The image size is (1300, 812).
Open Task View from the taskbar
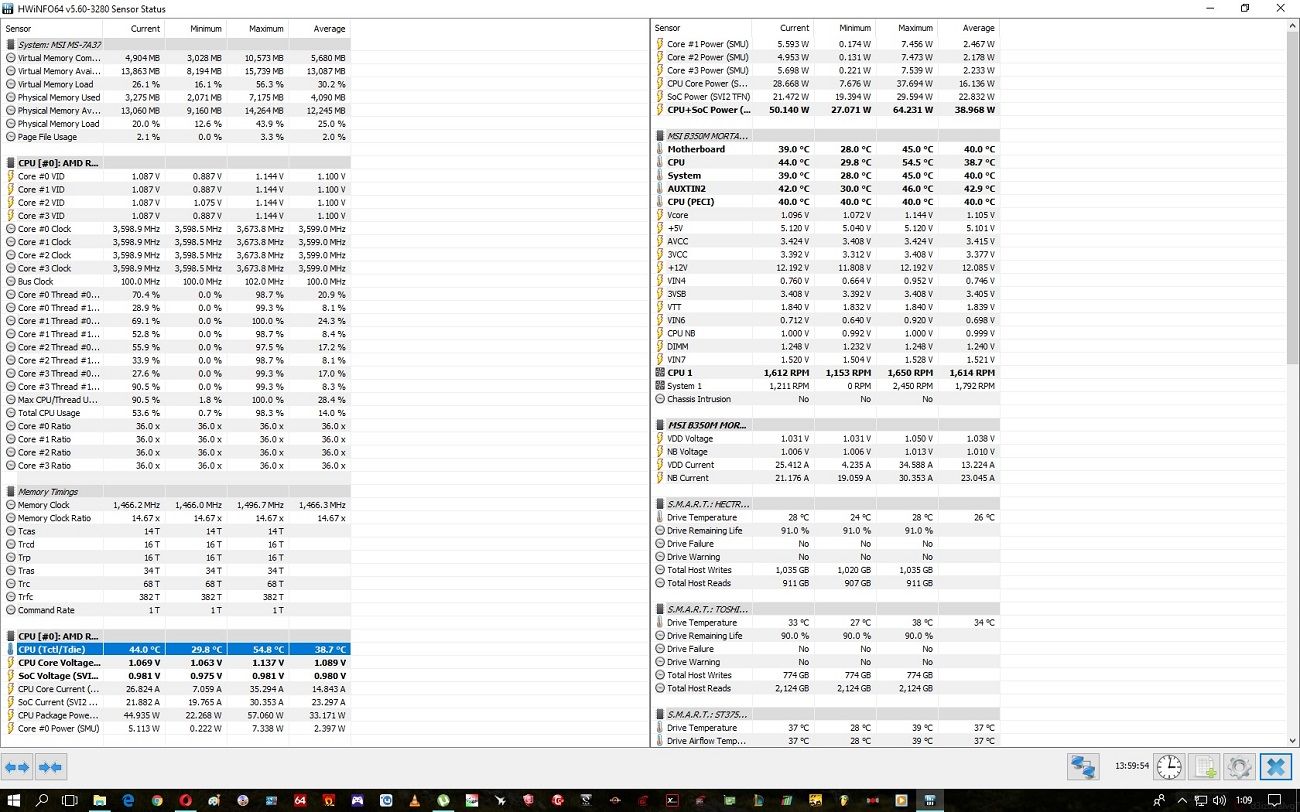point(70,800)
